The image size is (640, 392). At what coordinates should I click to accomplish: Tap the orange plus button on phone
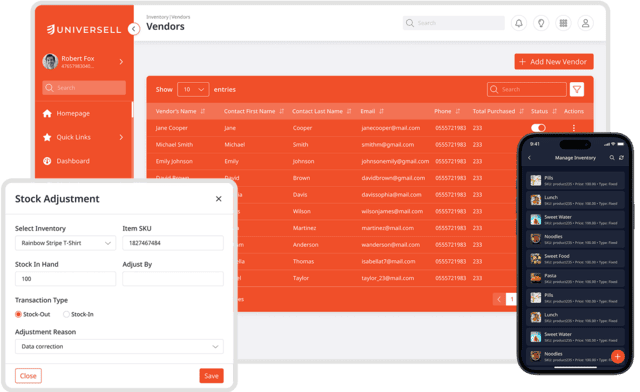618,356
